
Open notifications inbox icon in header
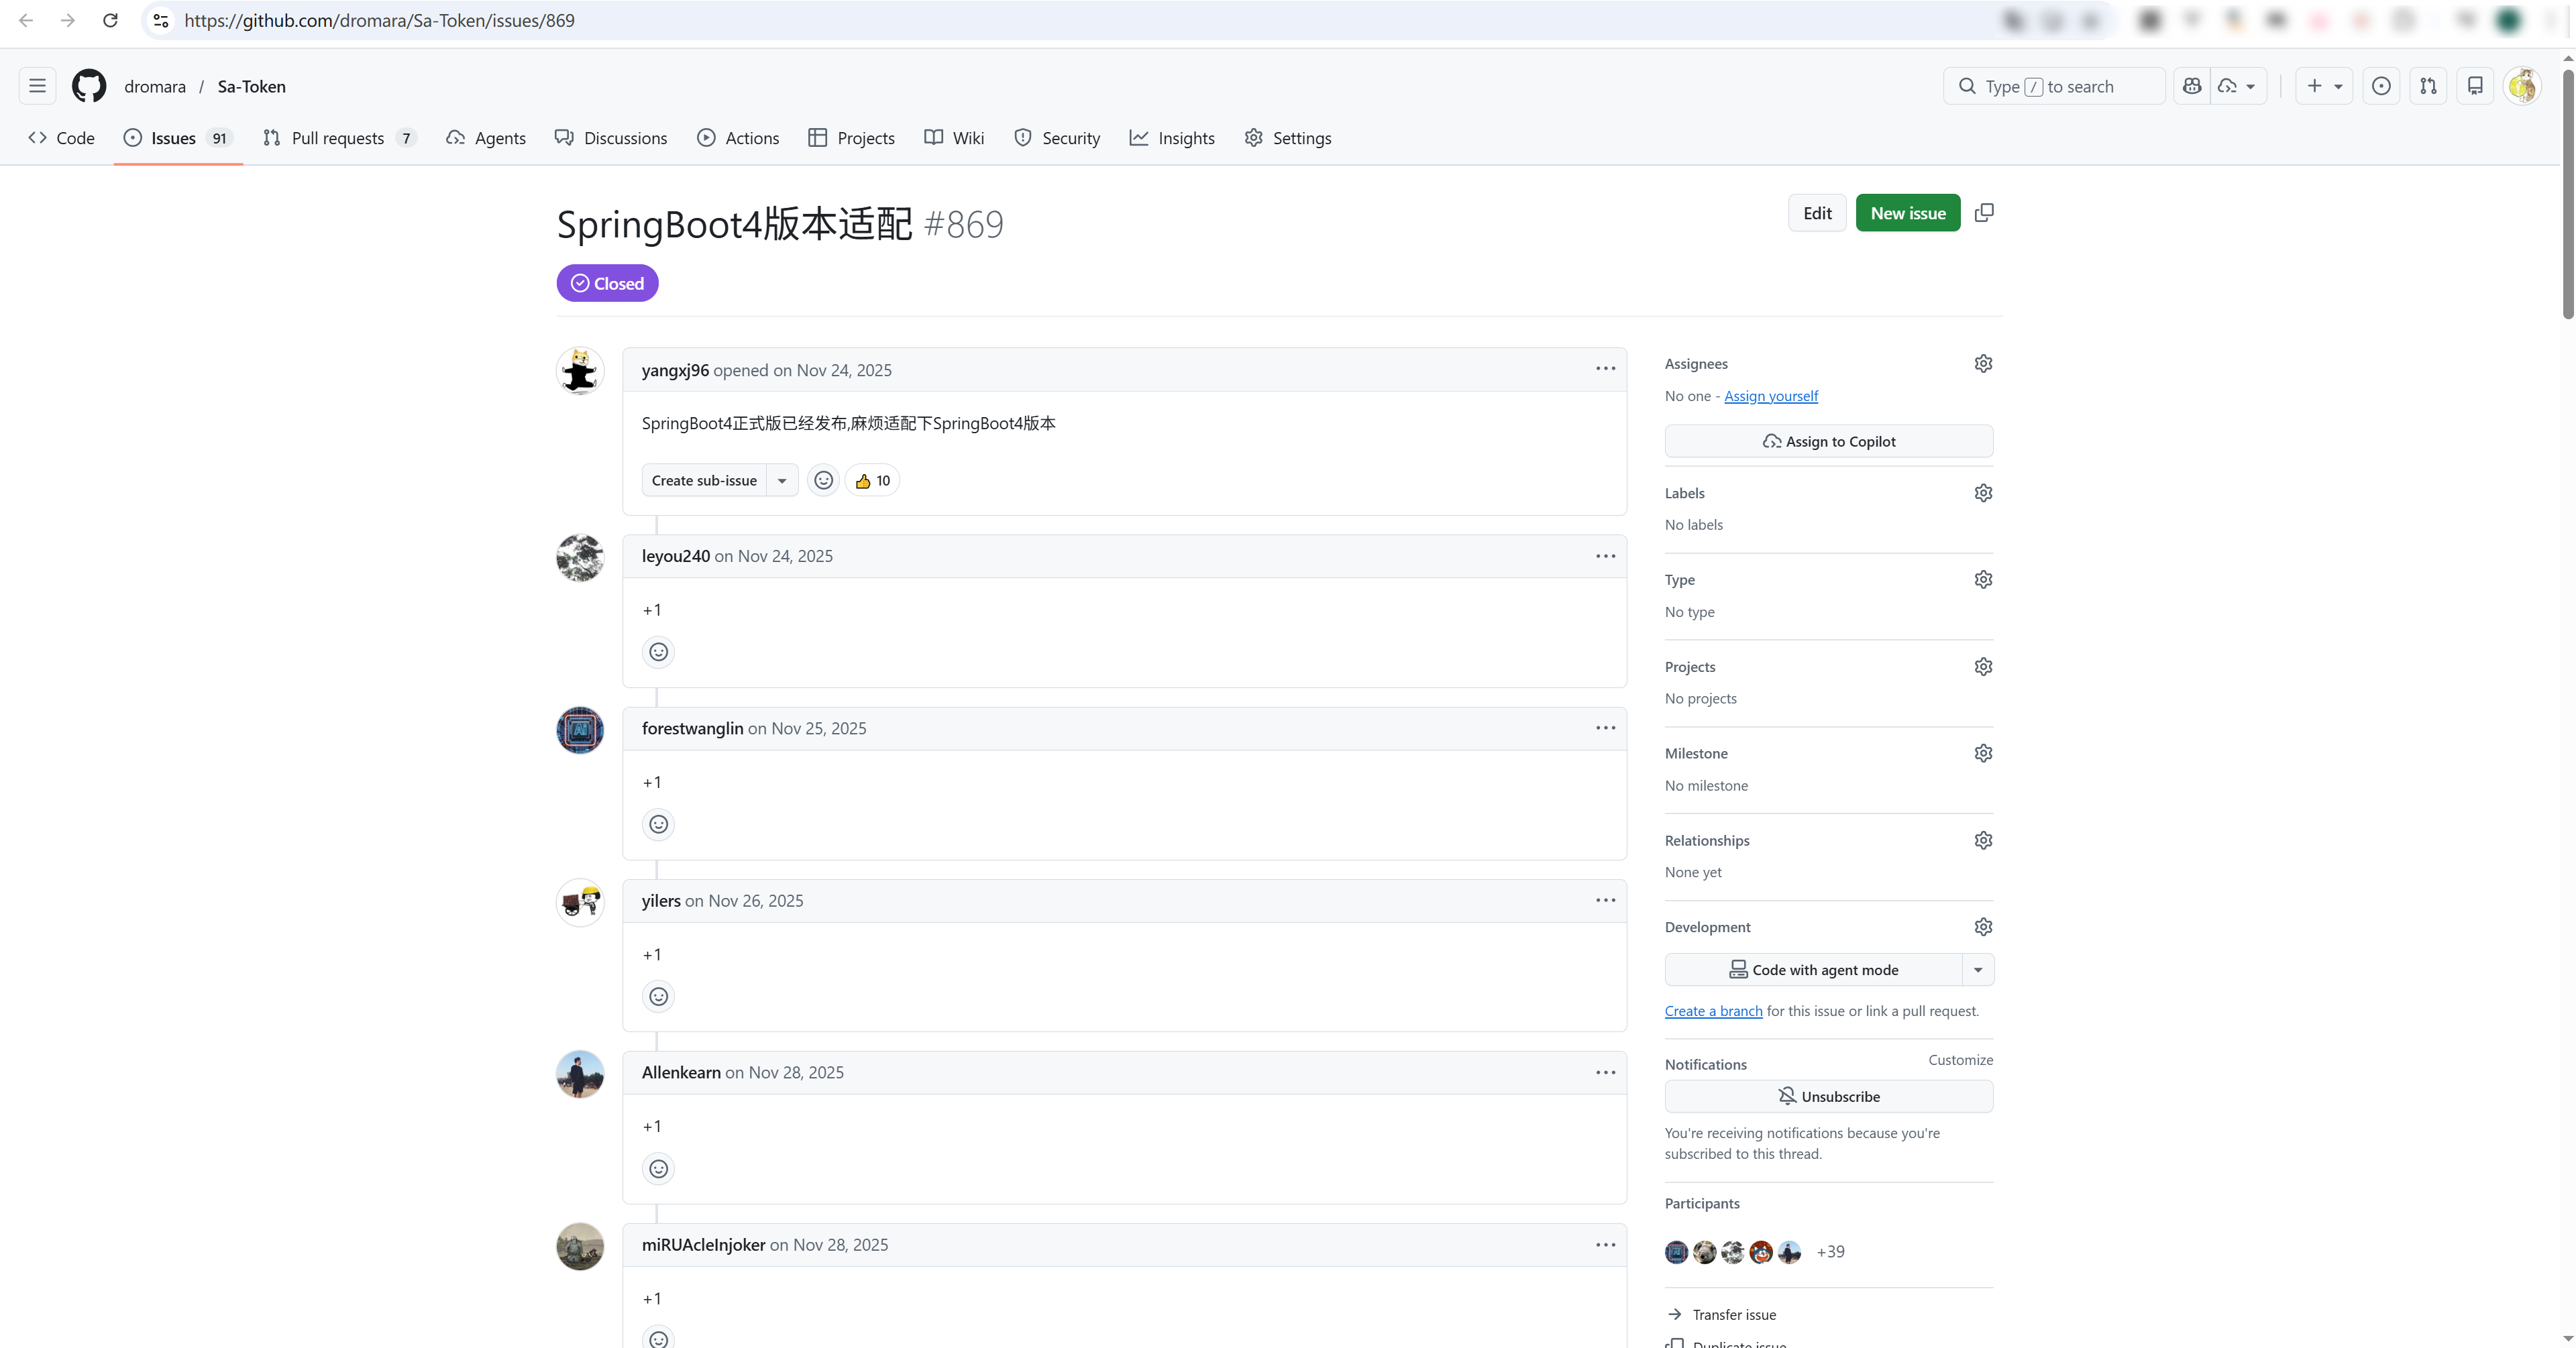[x=2474, y=86]
